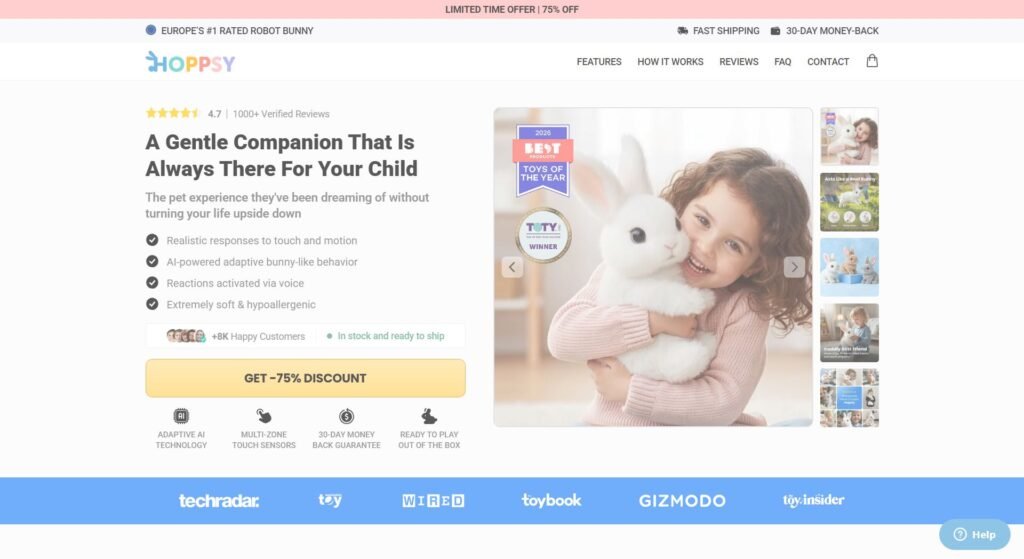Select the three bunnies thumbnail
Viewport: 1024px width, 559px height.
849,267
